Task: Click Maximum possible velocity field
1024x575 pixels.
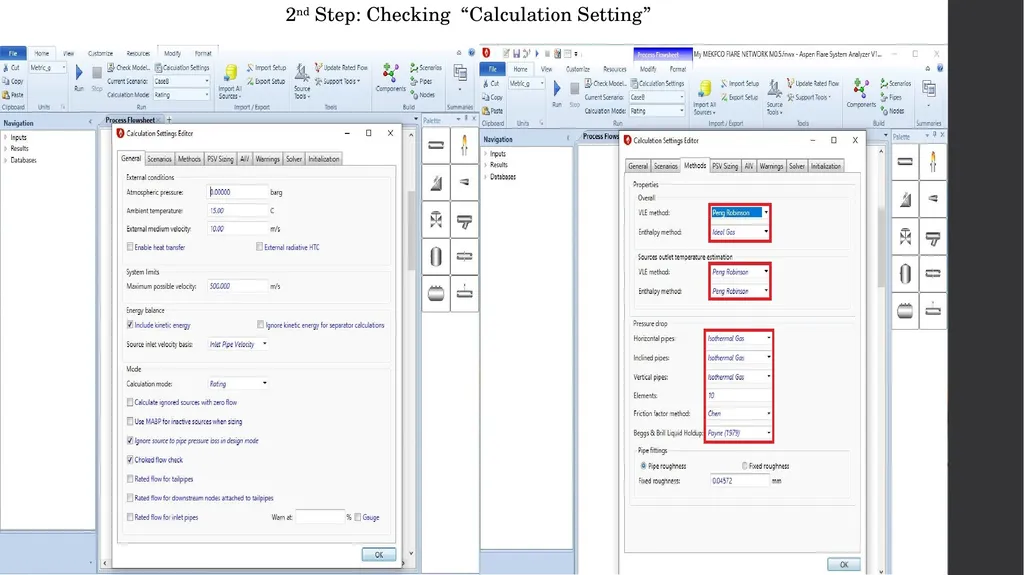Action: 238,286
